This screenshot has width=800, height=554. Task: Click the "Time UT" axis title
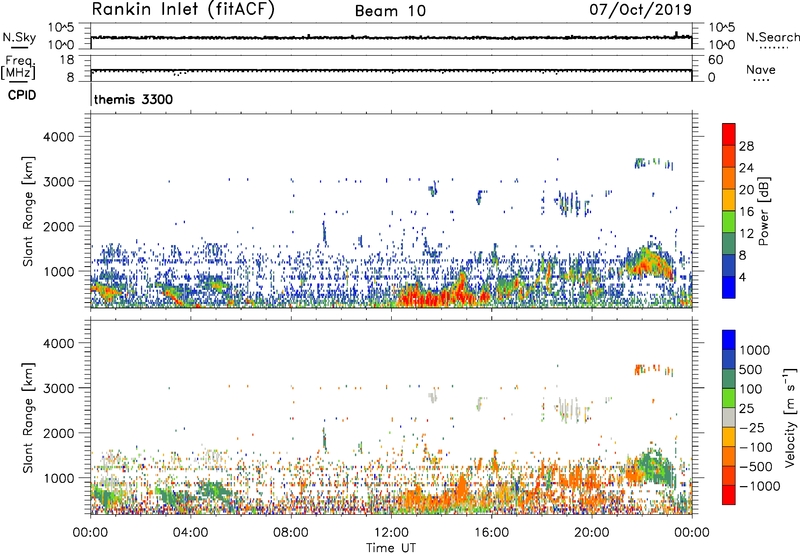point(391,548)
